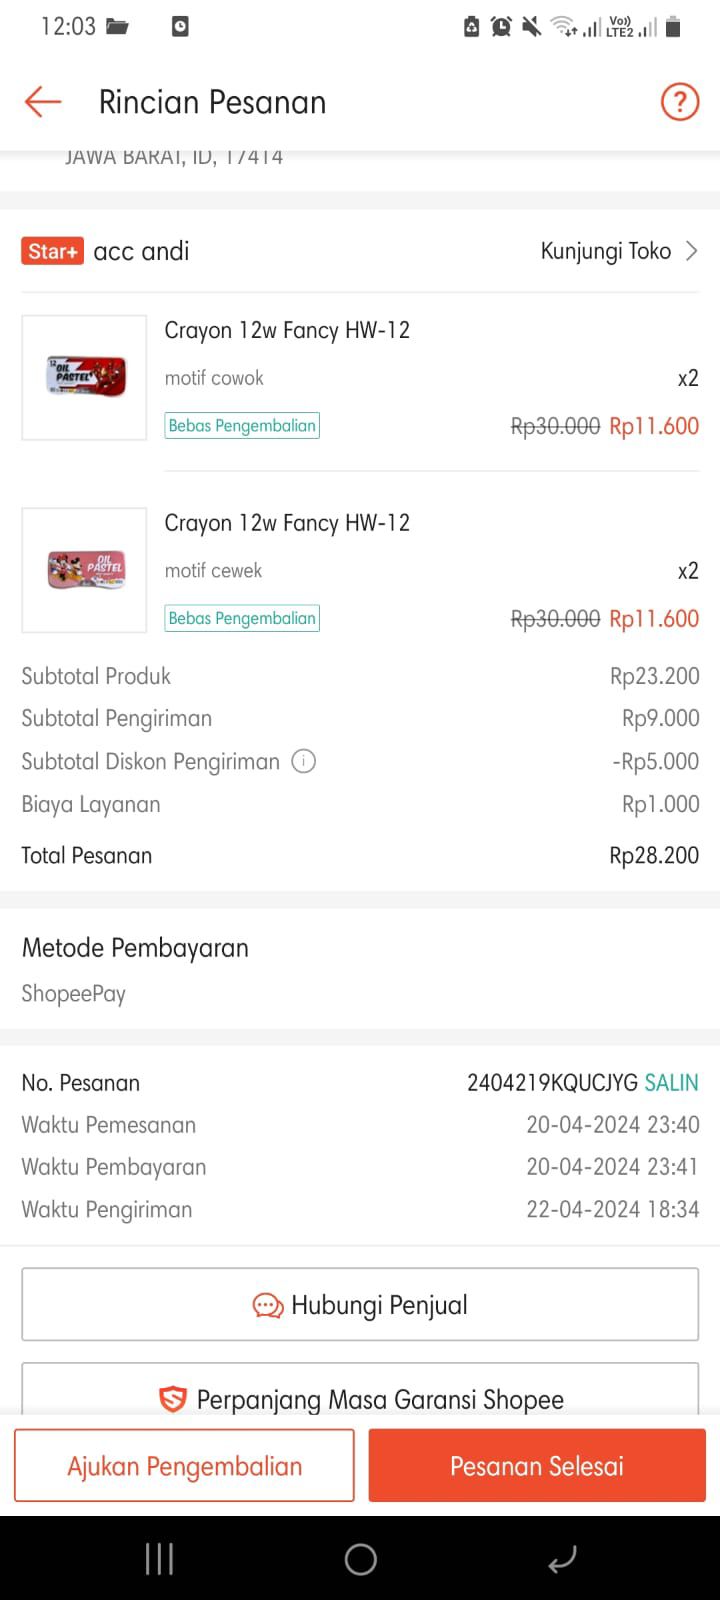
Task: Open acc andi shop name
Action: click(x=141, y=251)
